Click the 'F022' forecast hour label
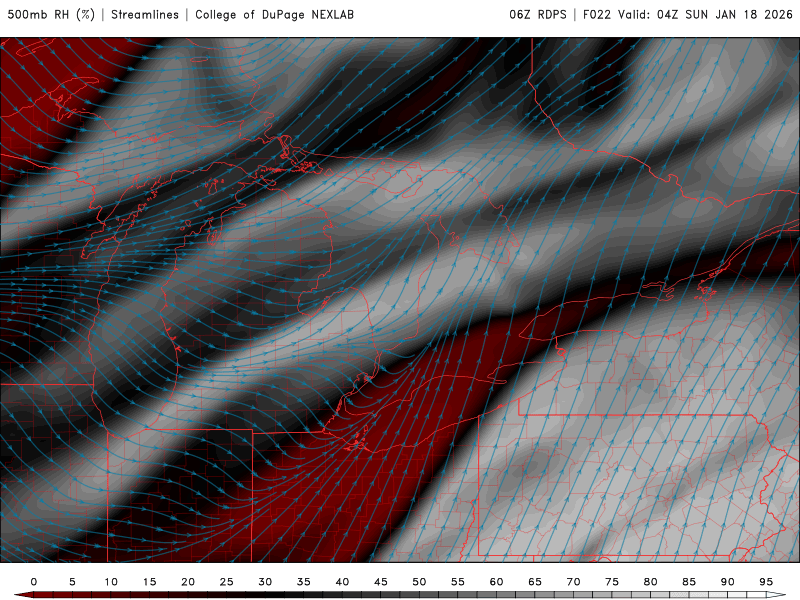This screenshot has height=600, width=800. point(596,14)
